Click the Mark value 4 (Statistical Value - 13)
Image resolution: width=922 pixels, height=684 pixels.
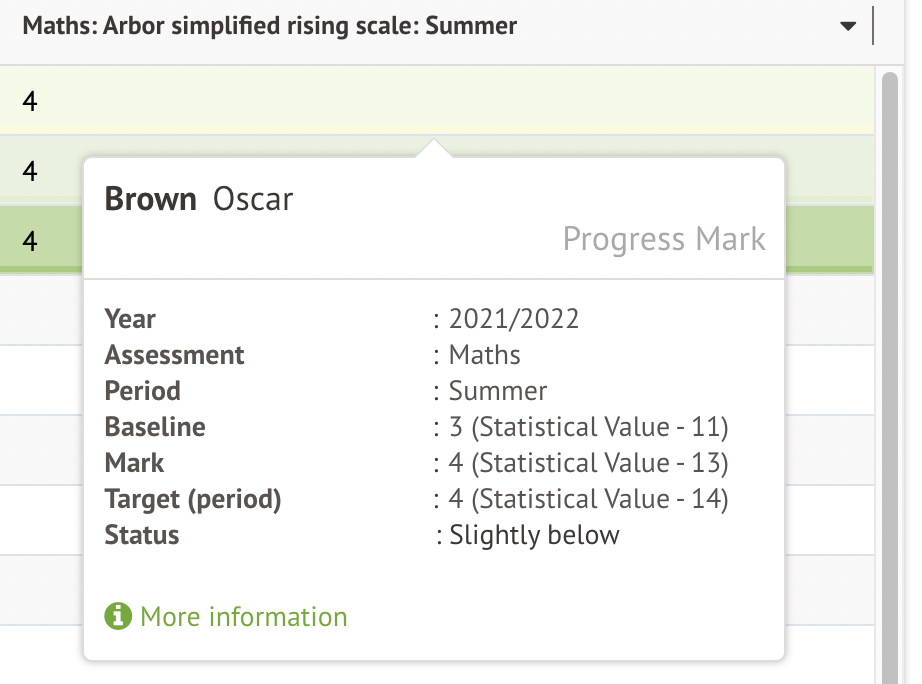(x=588, y=463)
